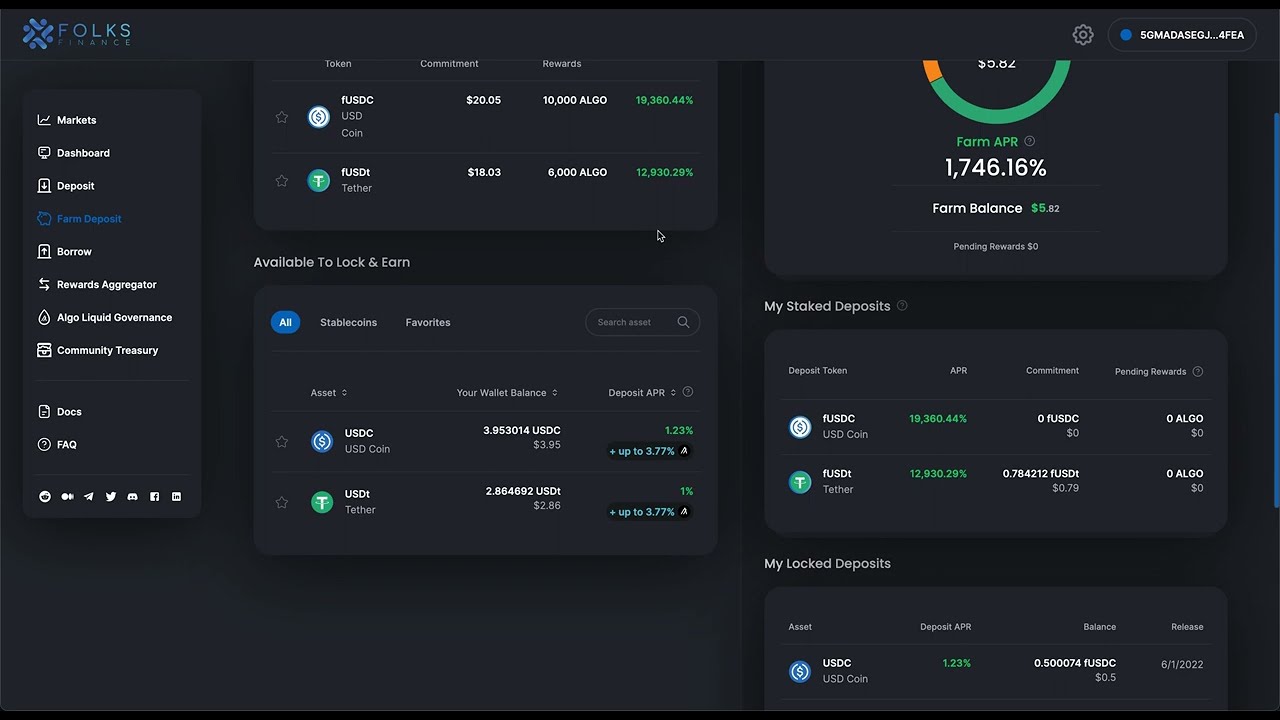Open the Facebook page icon
Screen dimensions: 1280x720
coord(154,497)
